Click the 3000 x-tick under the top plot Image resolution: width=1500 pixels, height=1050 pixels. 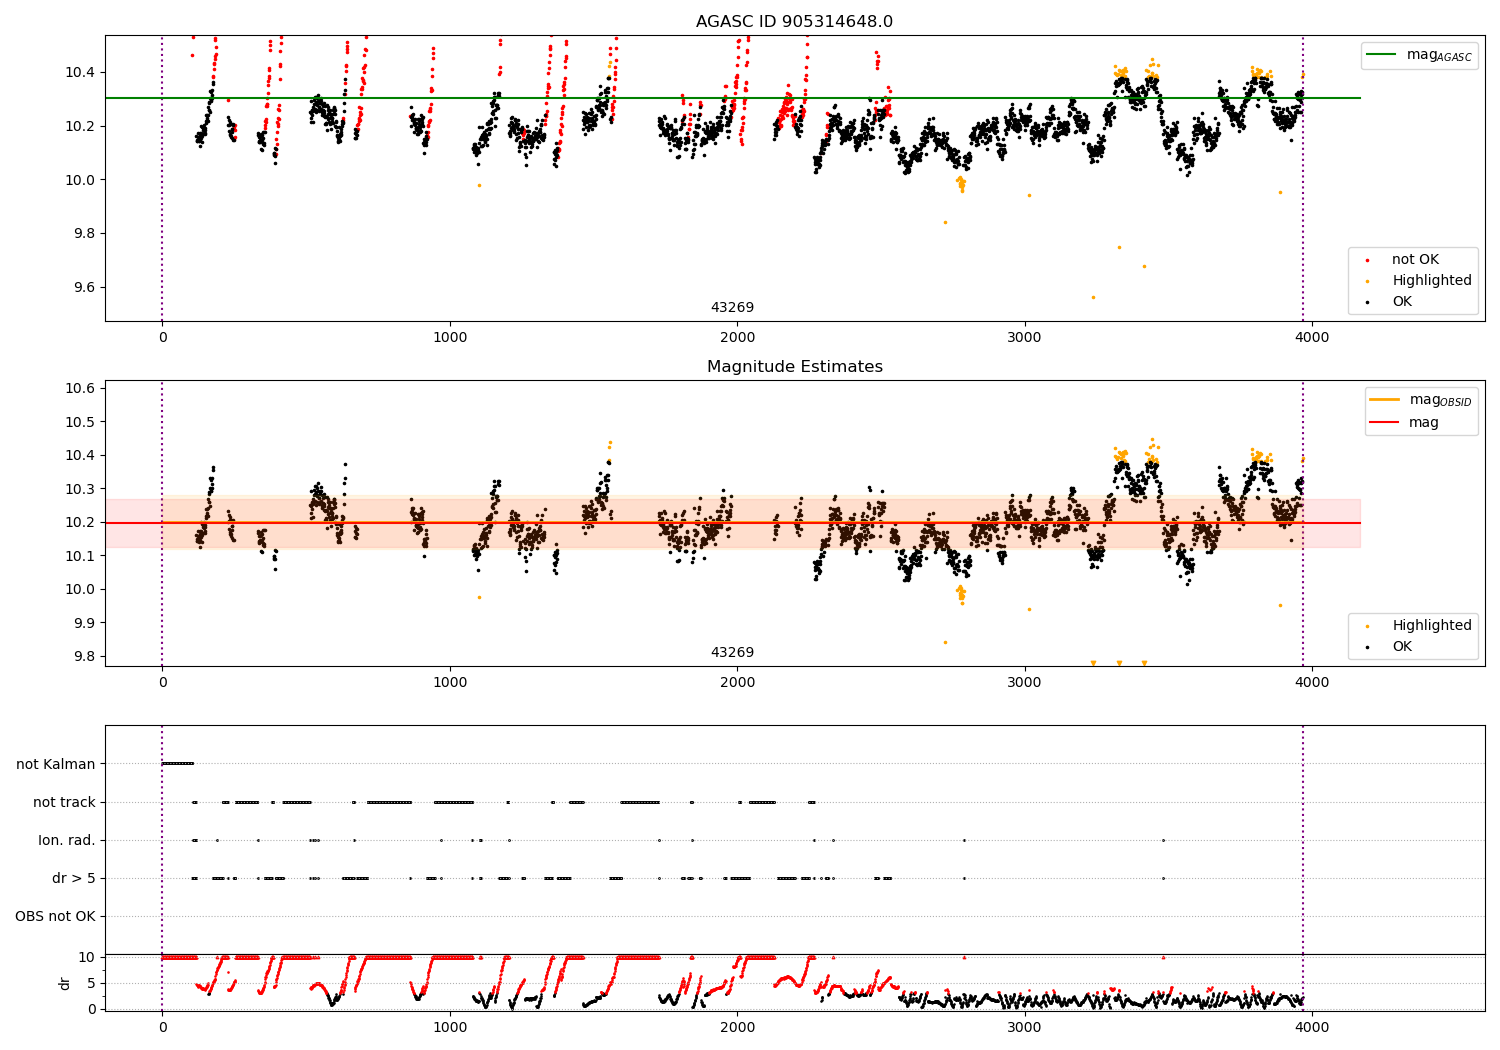[1025, 338]
